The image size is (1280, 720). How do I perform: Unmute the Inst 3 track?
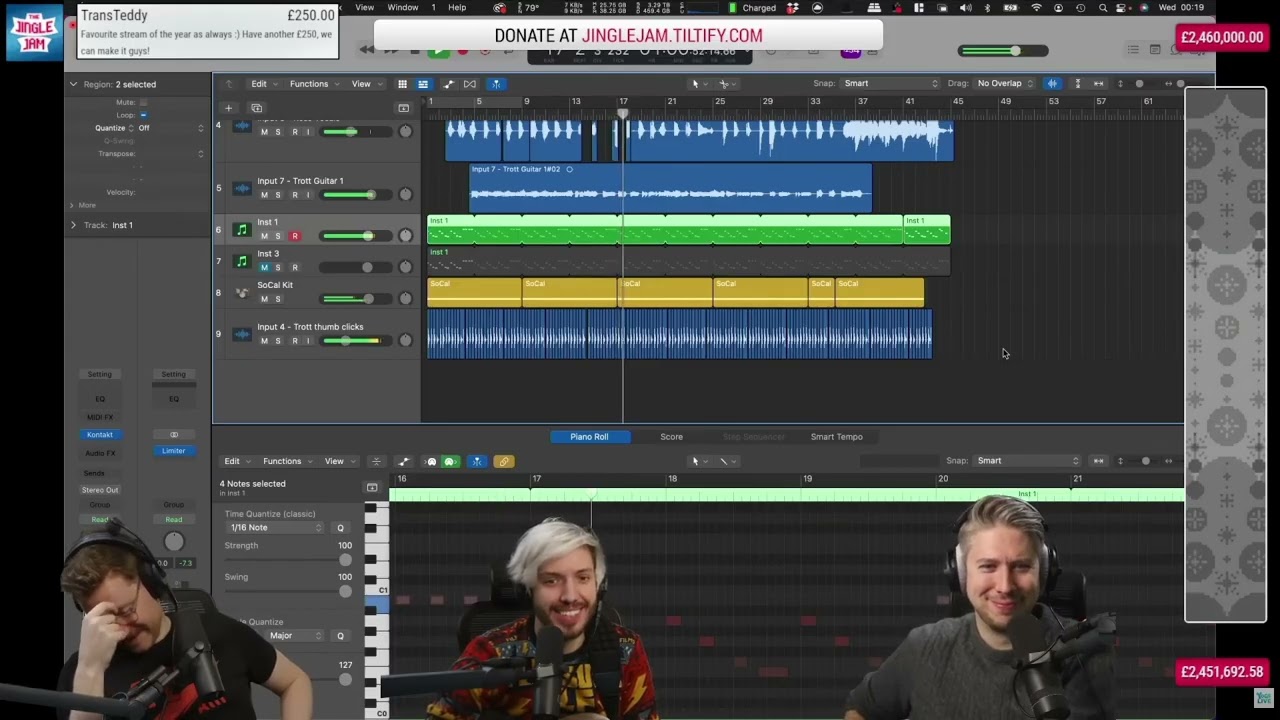(x=264, y=268)
